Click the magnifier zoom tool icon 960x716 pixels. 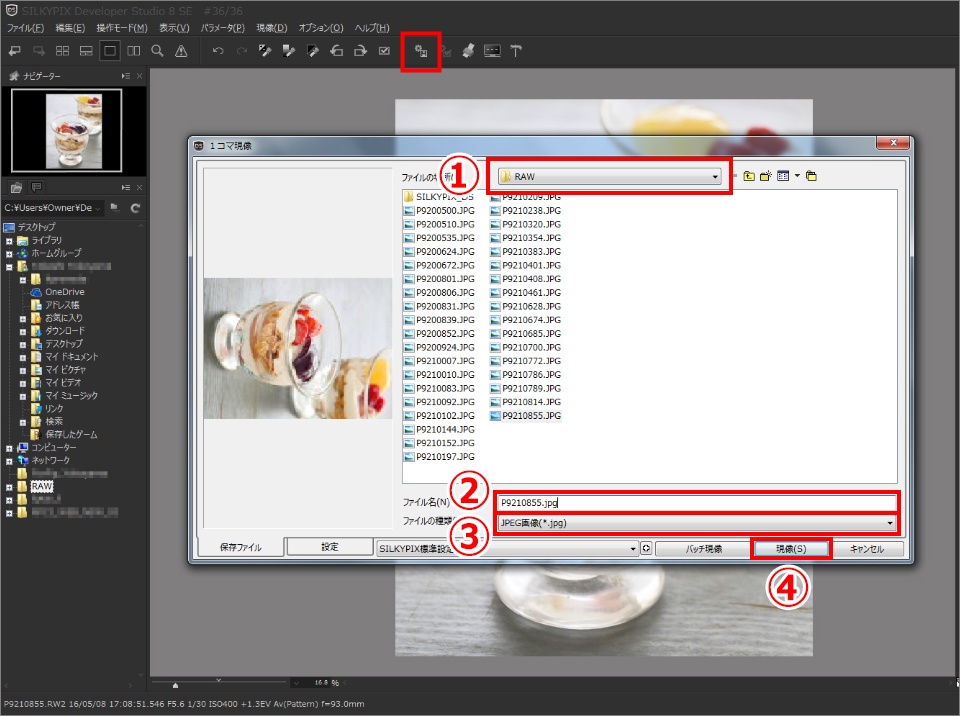pos(158,50)
